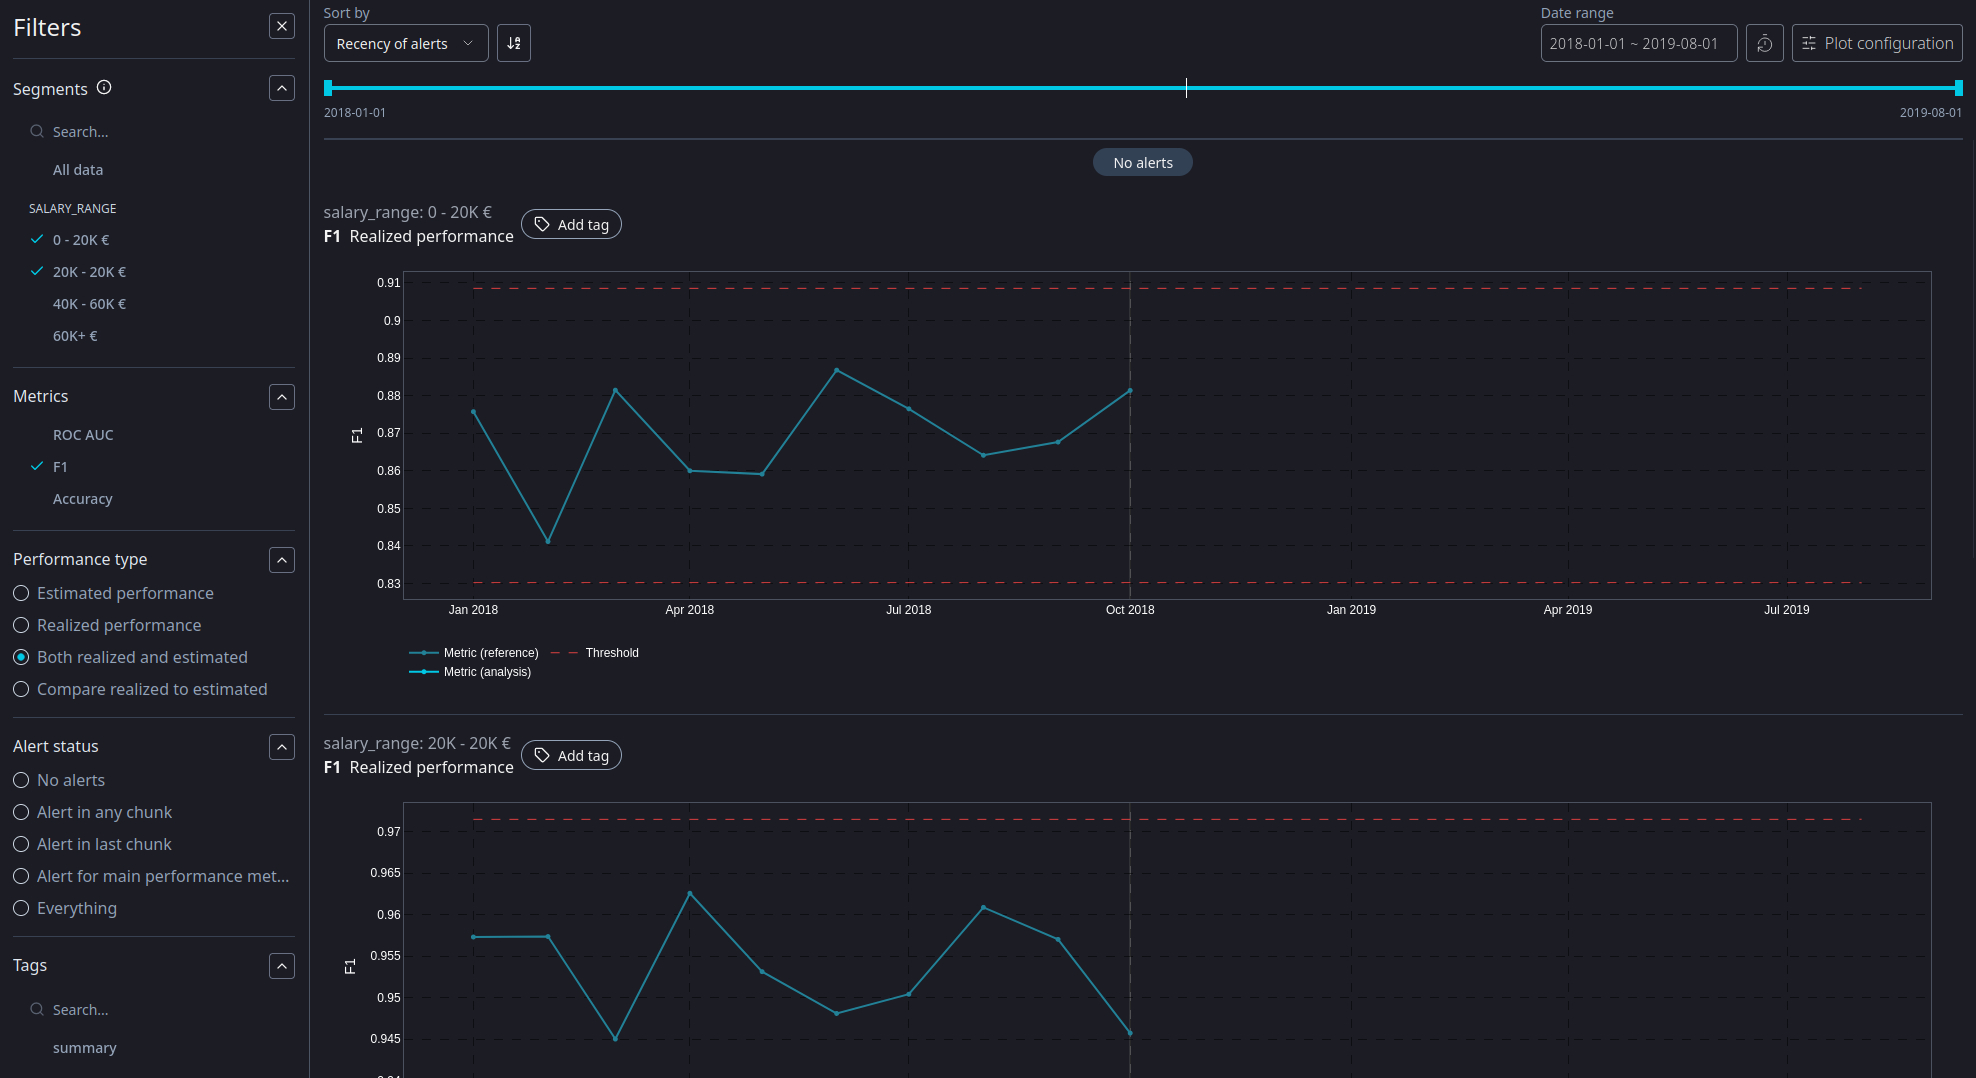
Task: Collapse the Metrics section
Action: (282, 397)
